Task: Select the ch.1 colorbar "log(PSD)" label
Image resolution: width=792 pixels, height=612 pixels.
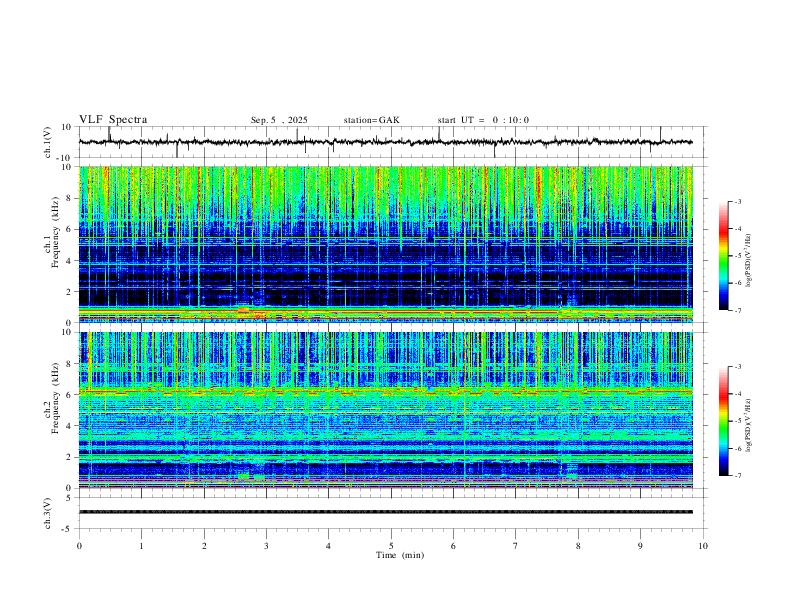Action: (x=748, y=261)
